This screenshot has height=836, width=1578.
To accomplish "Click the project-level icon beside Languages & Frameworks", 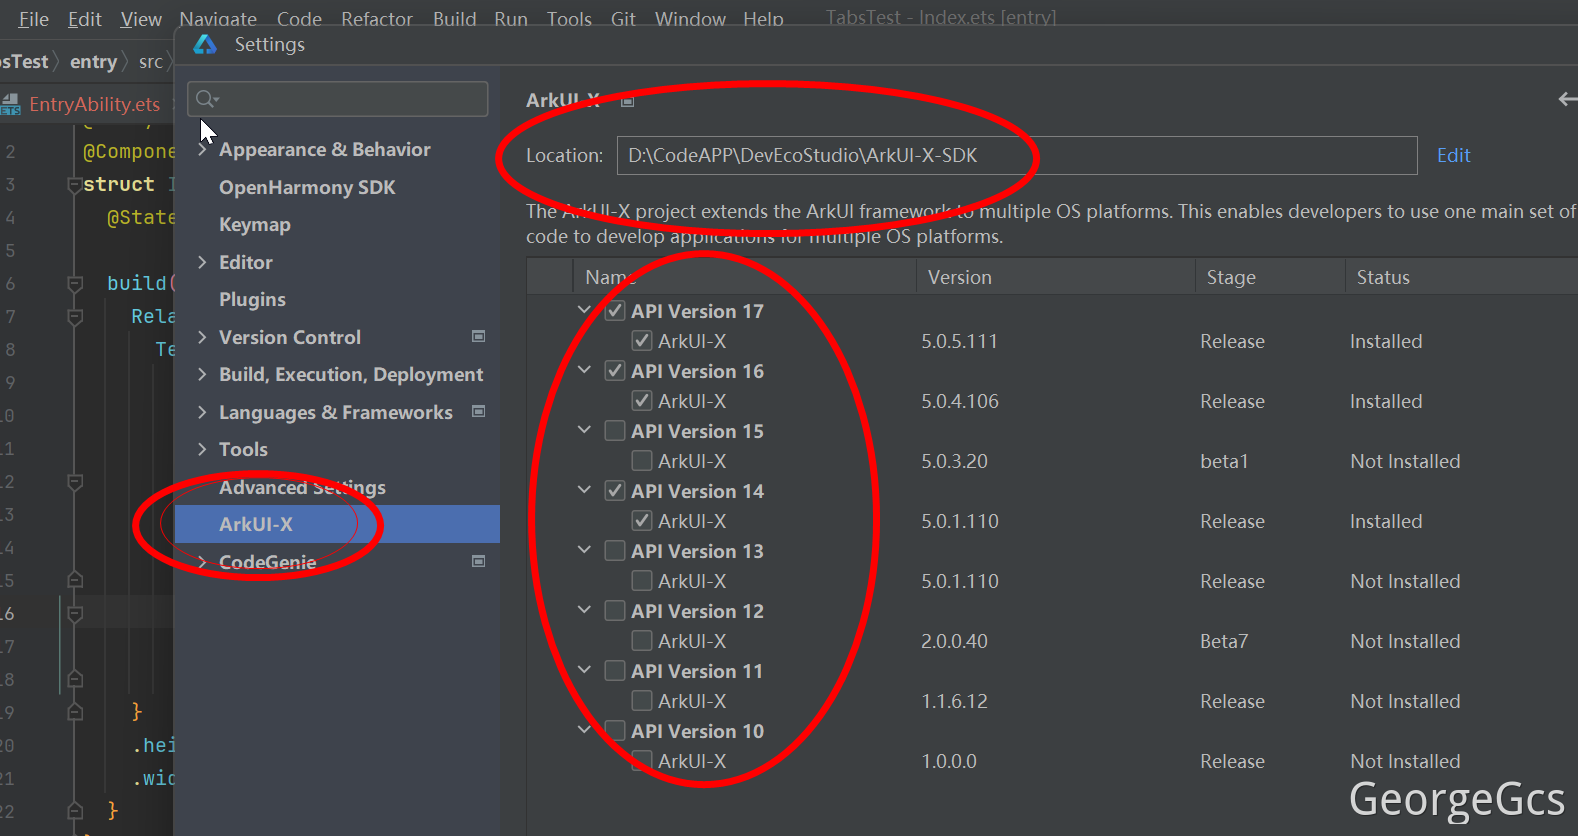I will (x=479, y=412).
